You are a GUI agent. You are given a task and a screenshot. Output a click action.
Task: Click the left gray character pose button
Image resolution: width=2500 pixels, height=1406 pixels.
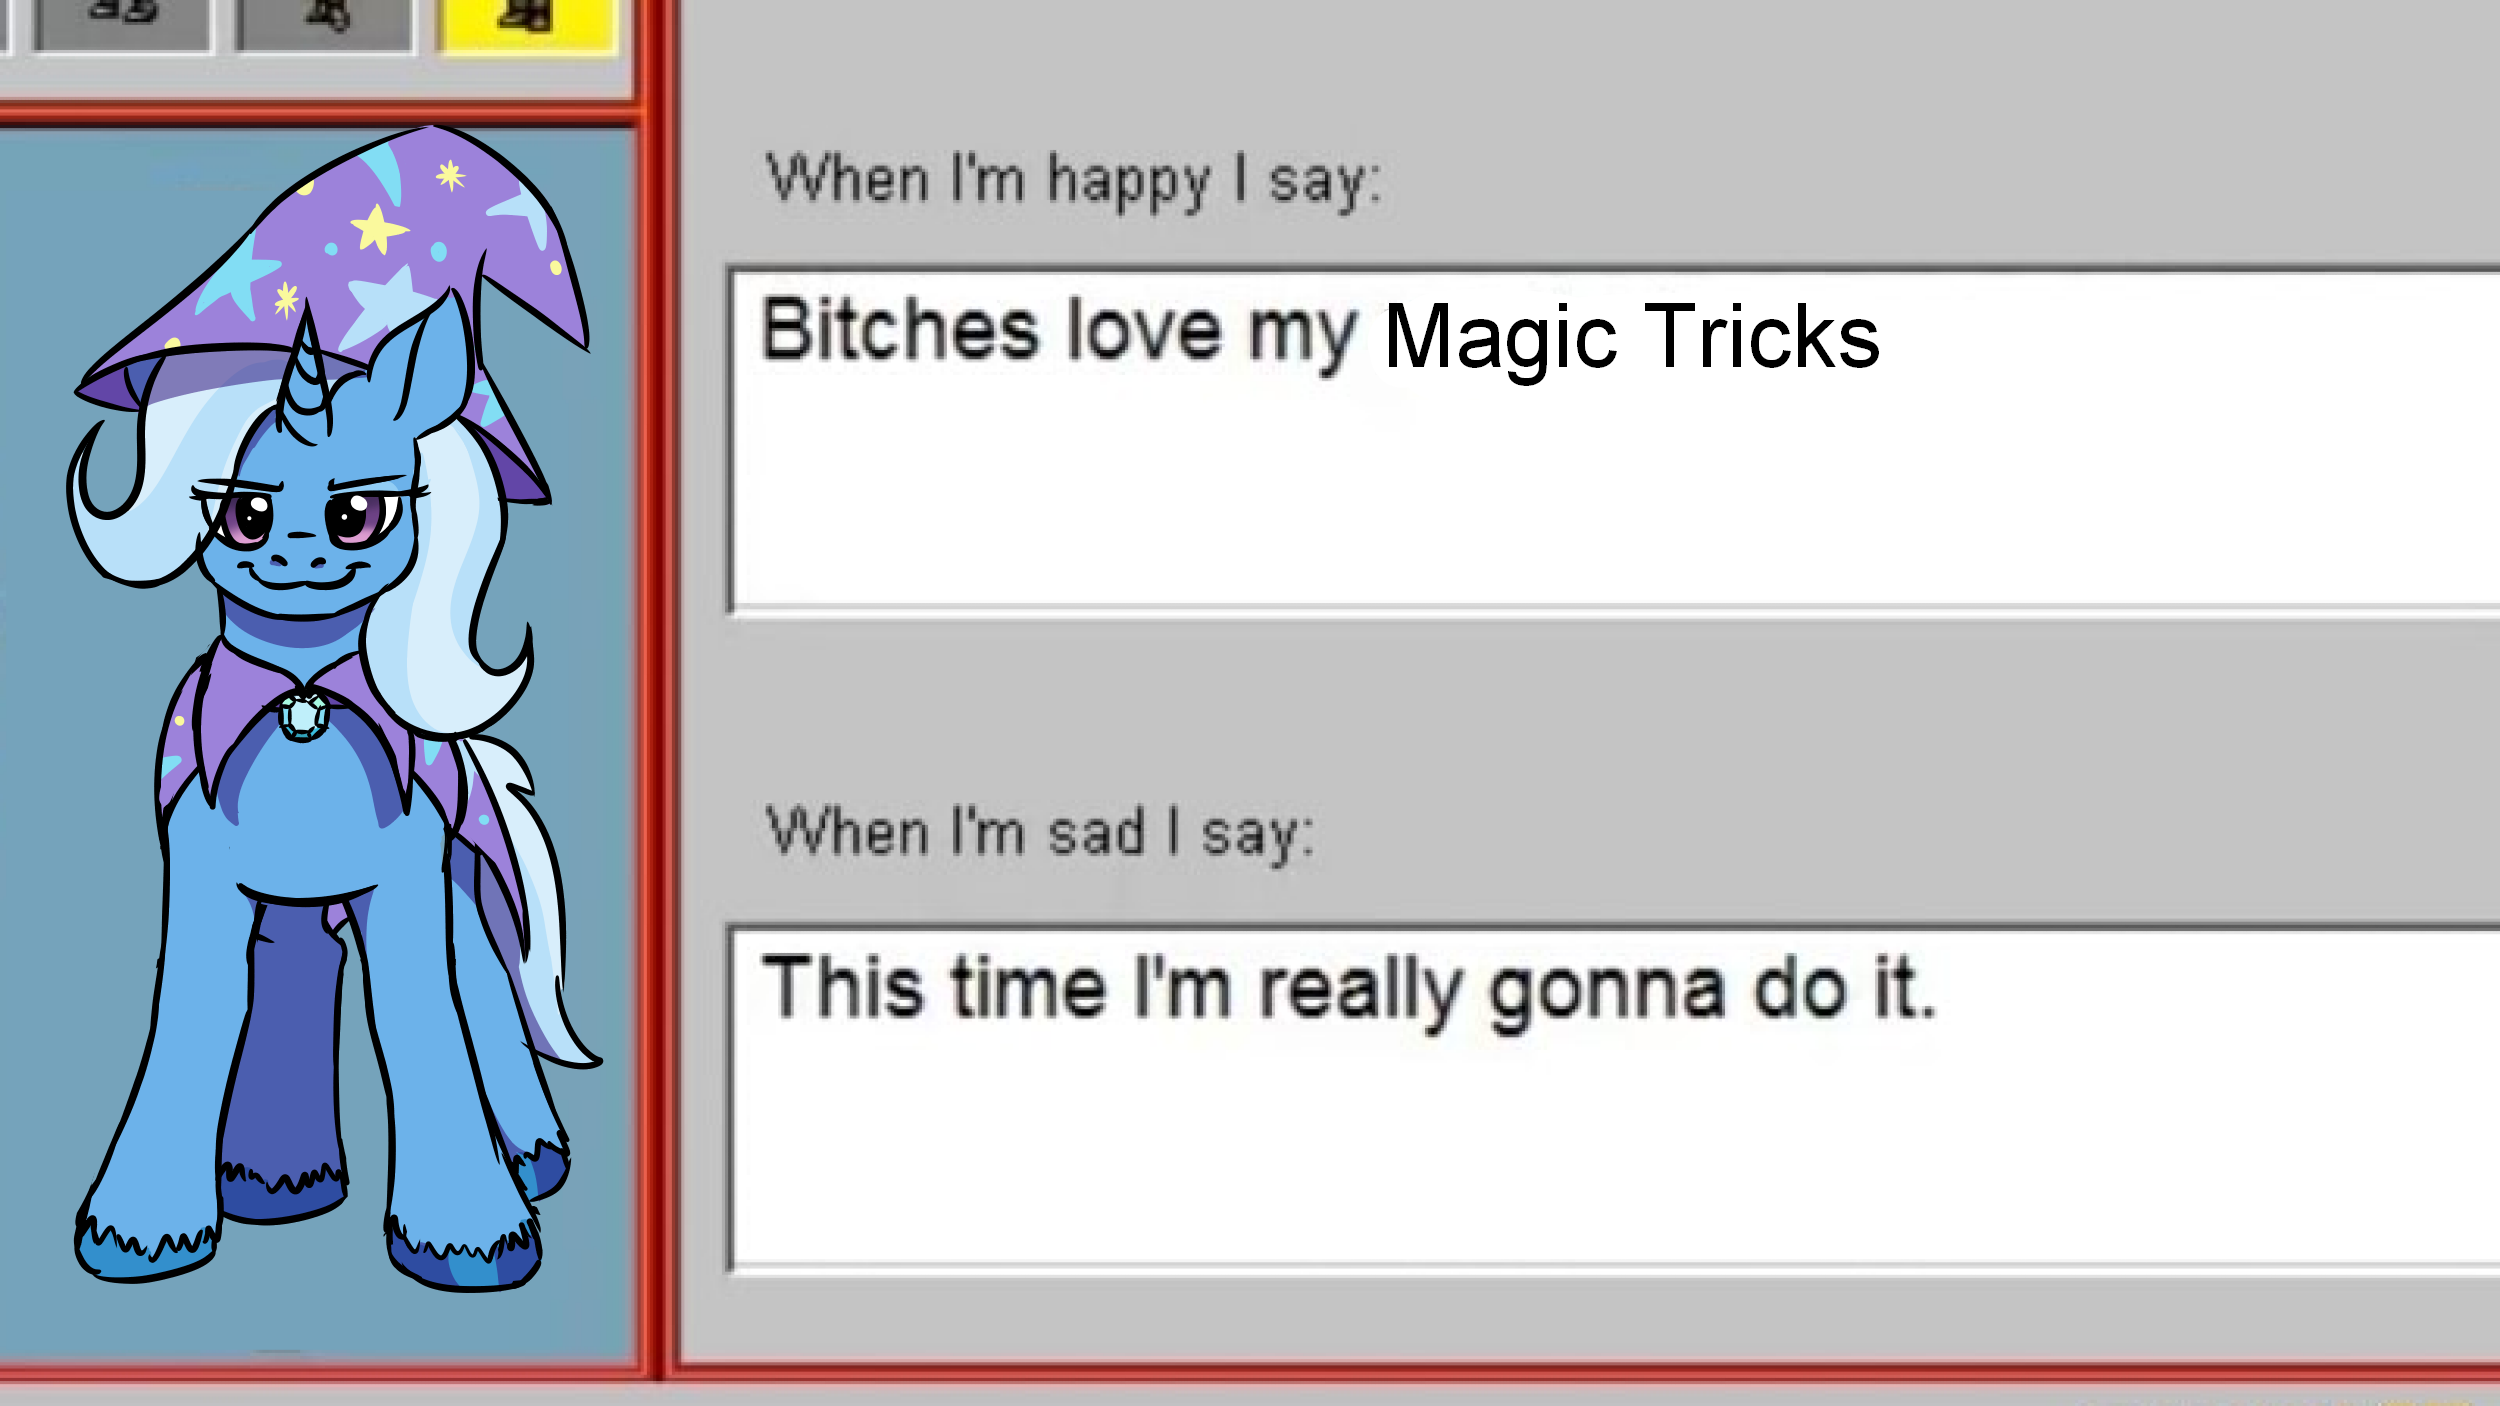tap(122, 24)
